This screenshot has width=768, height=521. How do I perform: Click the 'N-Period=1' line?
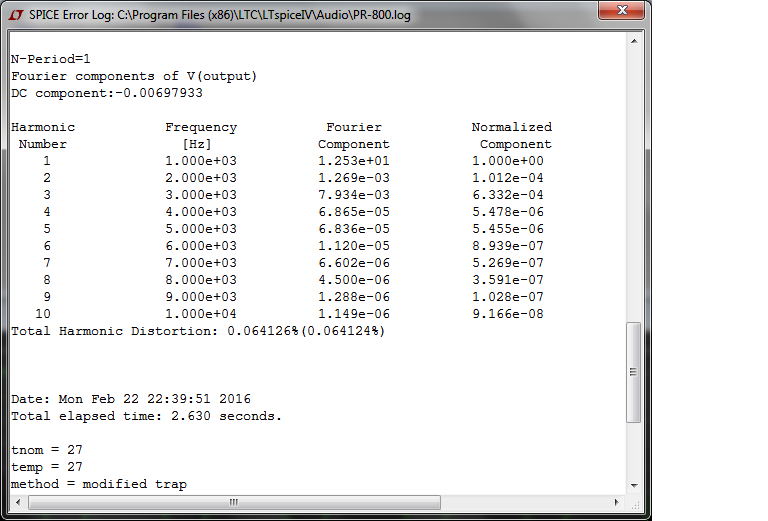click(x=50, y=59)
